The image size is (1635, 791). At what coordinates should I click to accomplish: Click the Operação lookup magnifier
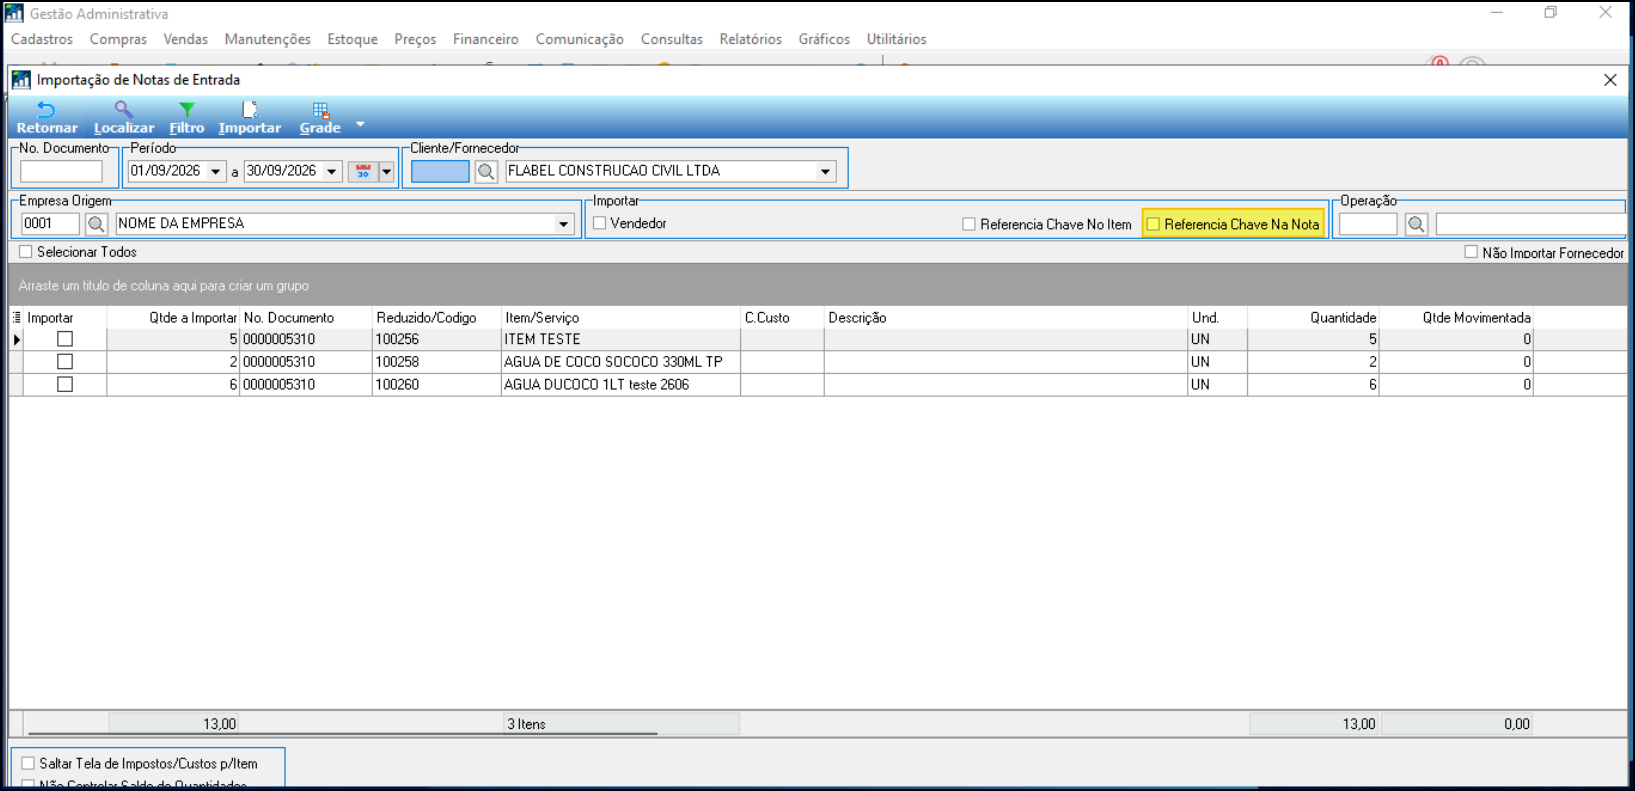1416,224
